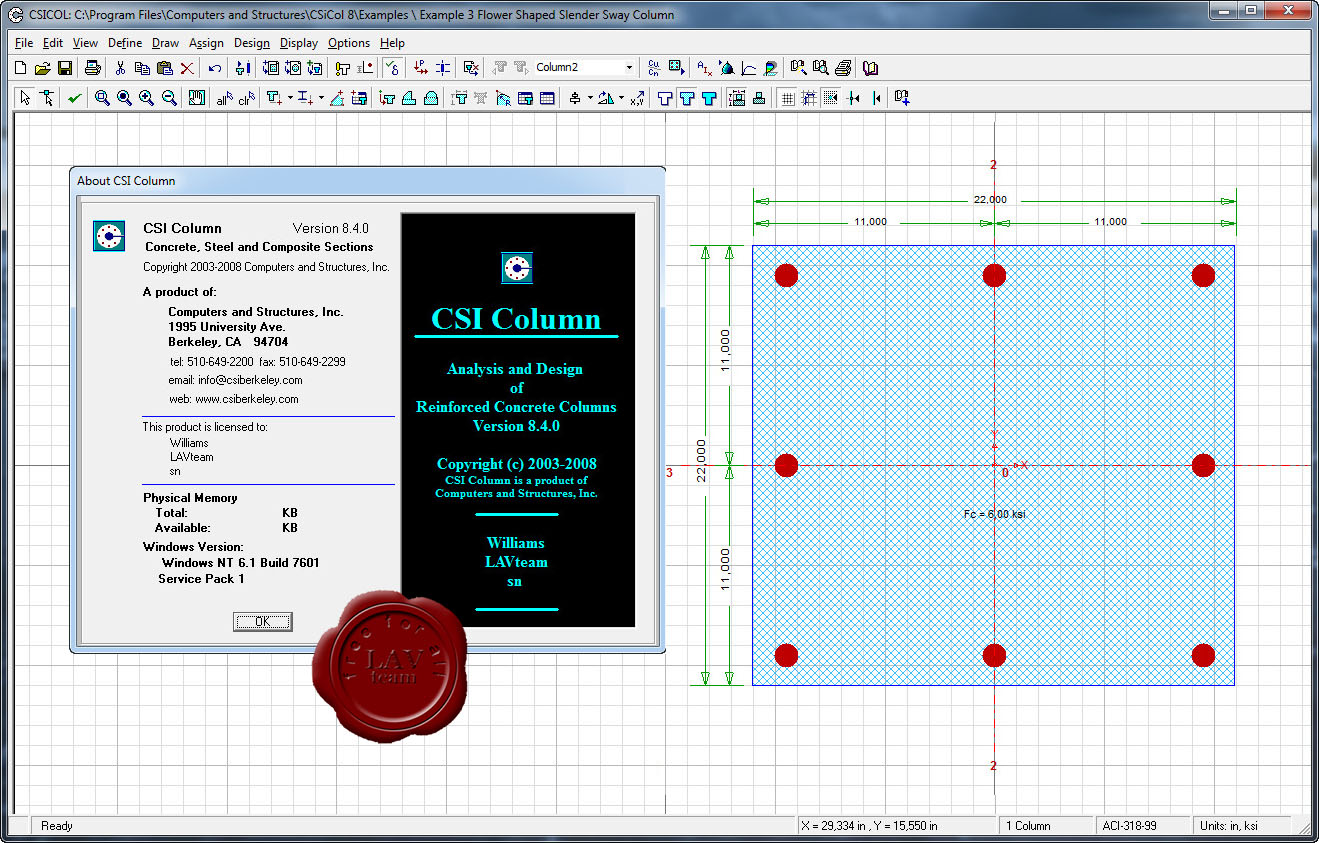
Task: Click the 22,000 horizontal dimension label
Action: pos(991,200)
